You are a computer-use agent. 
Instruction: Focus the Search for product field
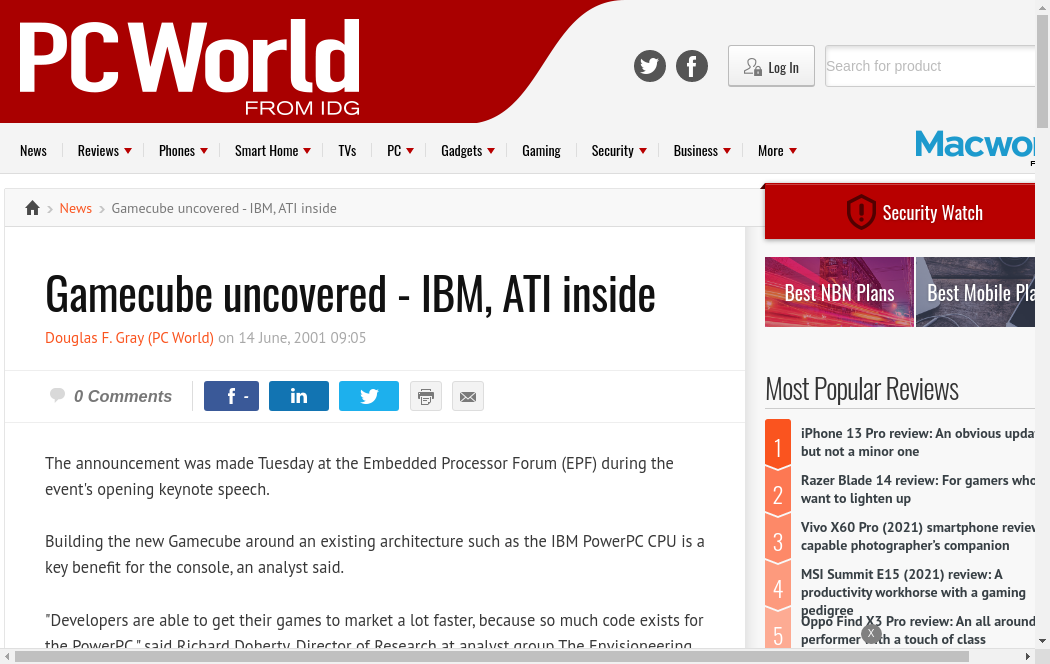930,66
